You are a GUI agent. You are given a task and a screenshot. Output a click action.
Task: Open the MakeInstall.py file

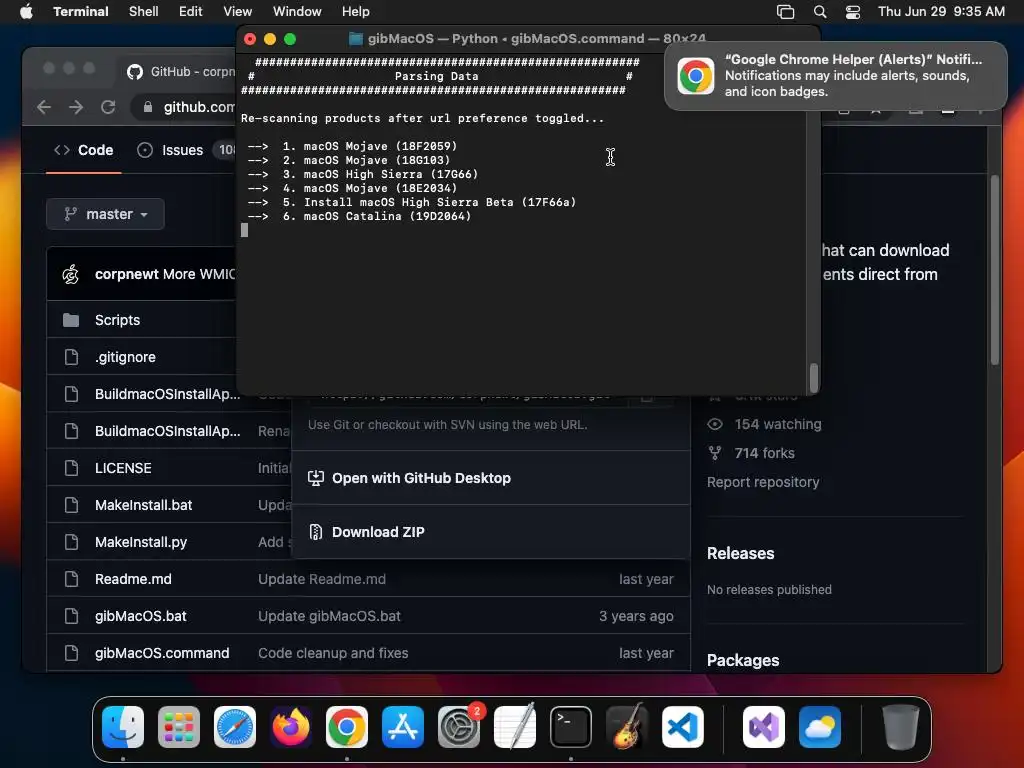pyautogui.click(x=141, y=542)
